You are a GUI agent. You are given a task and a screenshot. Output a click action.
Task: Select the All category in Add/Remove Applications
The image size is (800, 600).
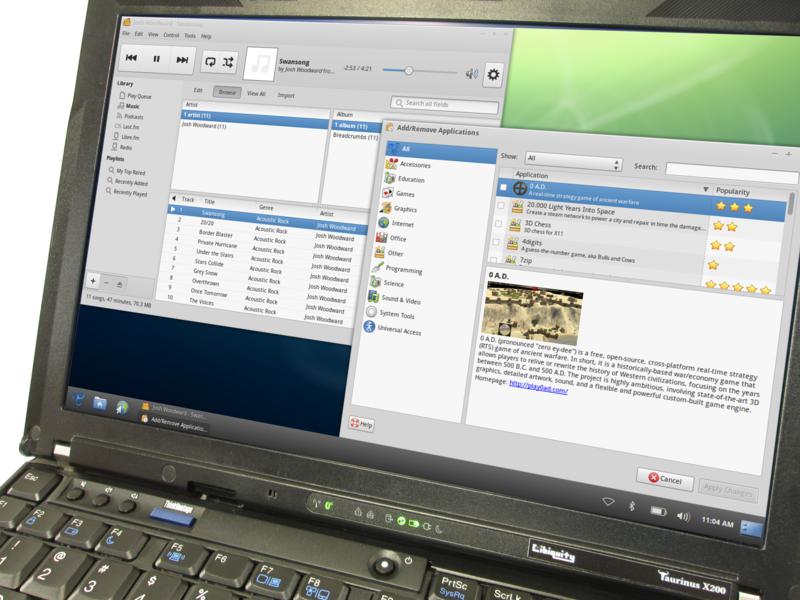[441, 151]
